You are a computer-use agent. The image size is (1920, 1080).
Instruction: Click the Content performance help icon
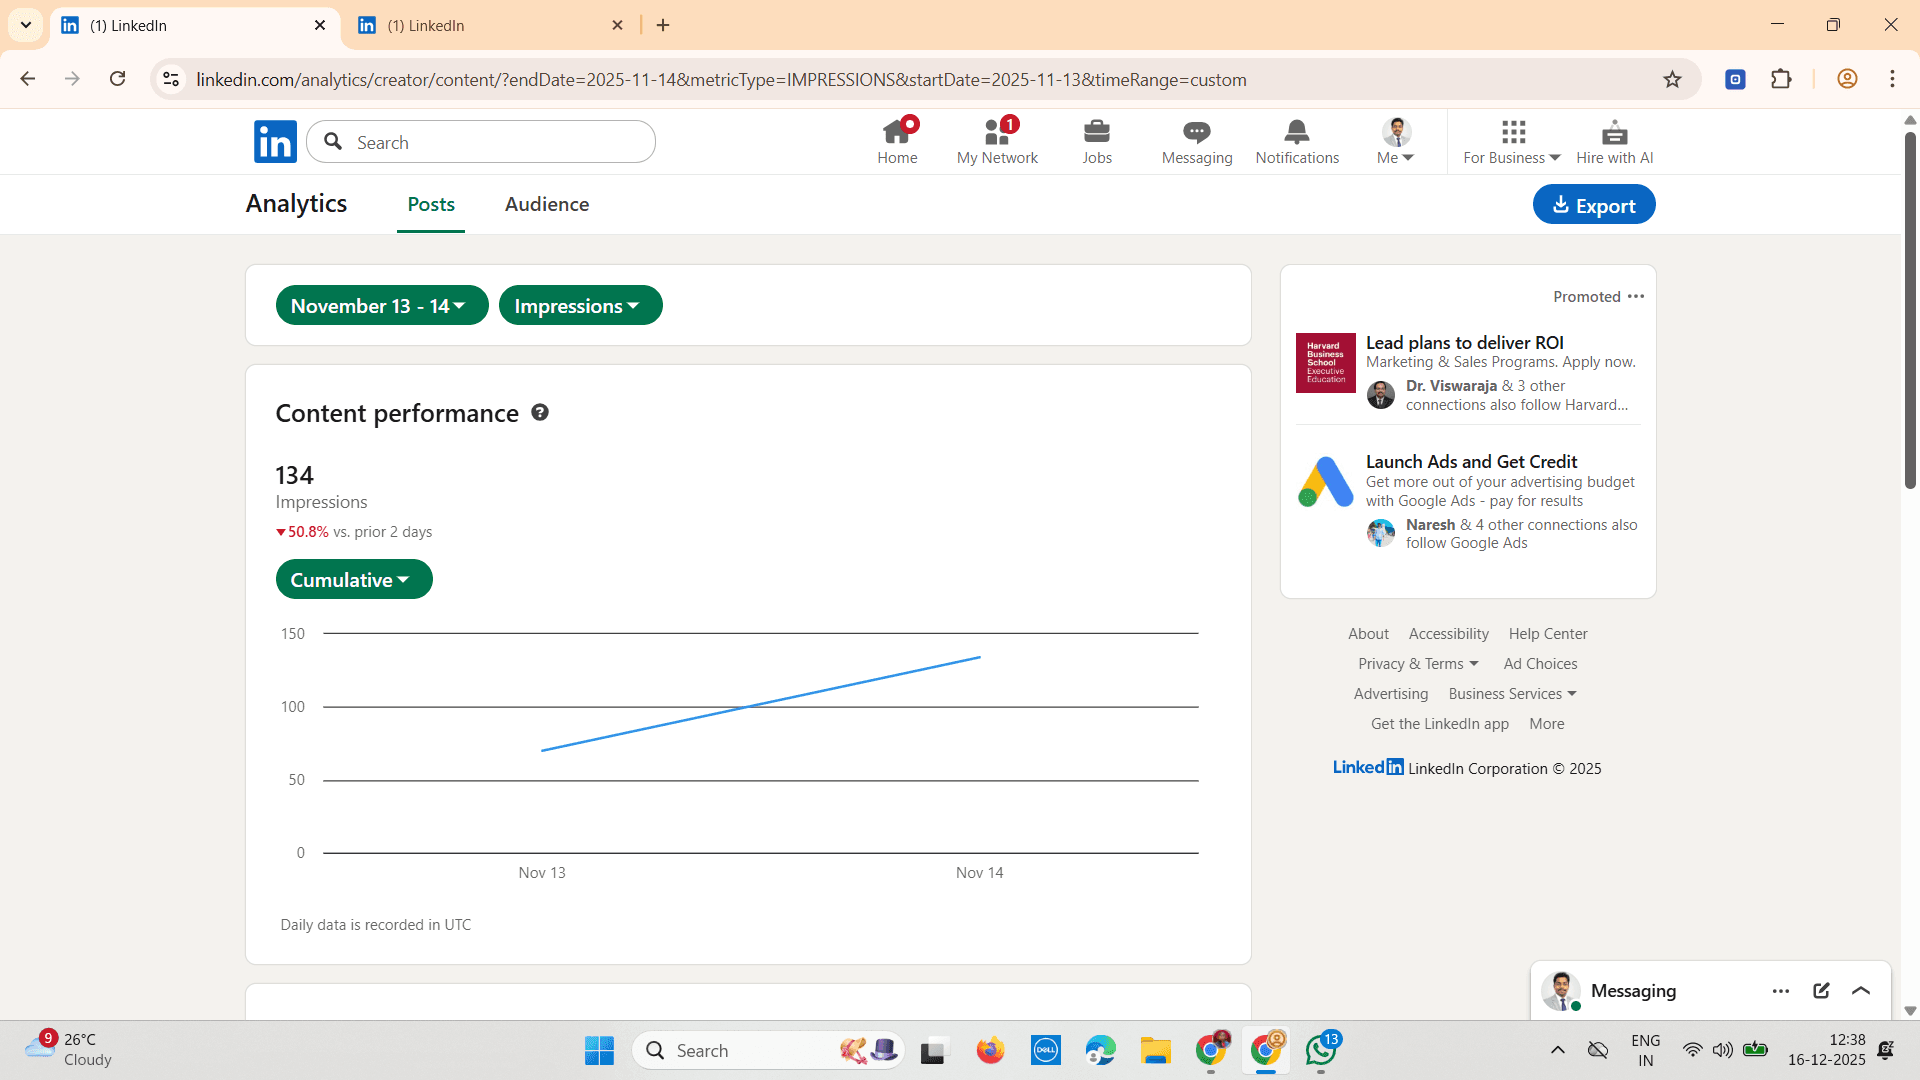pyautogui.click(x=540, y=413)
